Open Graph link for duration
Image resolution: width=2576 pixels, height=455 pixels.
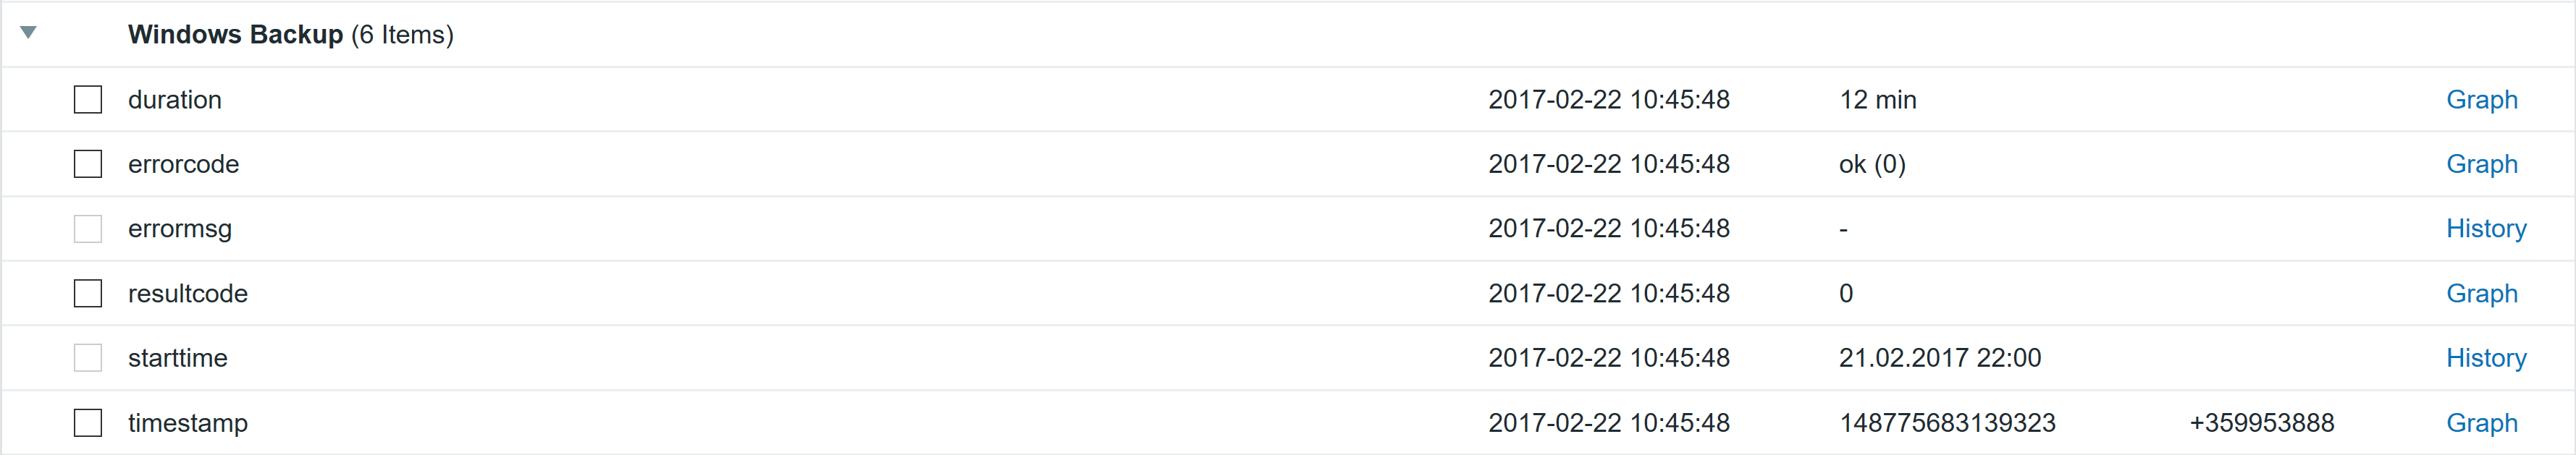[x=2481, y=100]
